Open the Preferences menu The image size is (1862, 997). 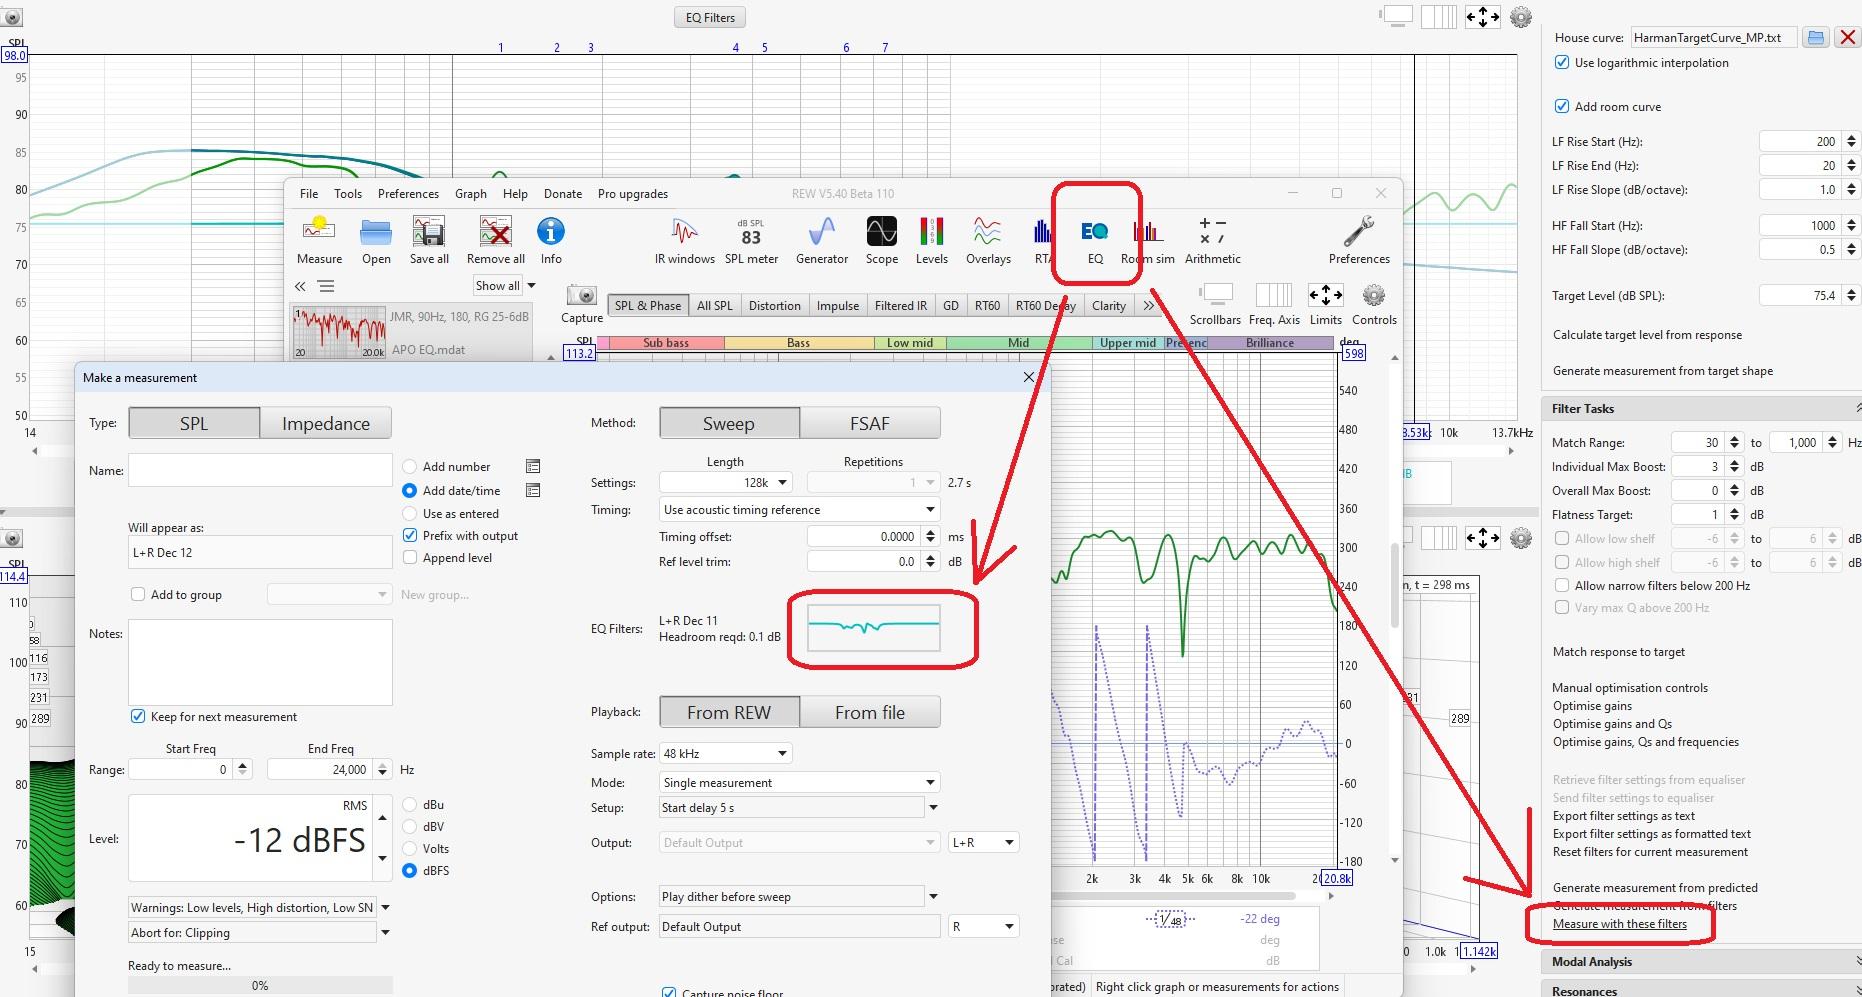408,194
